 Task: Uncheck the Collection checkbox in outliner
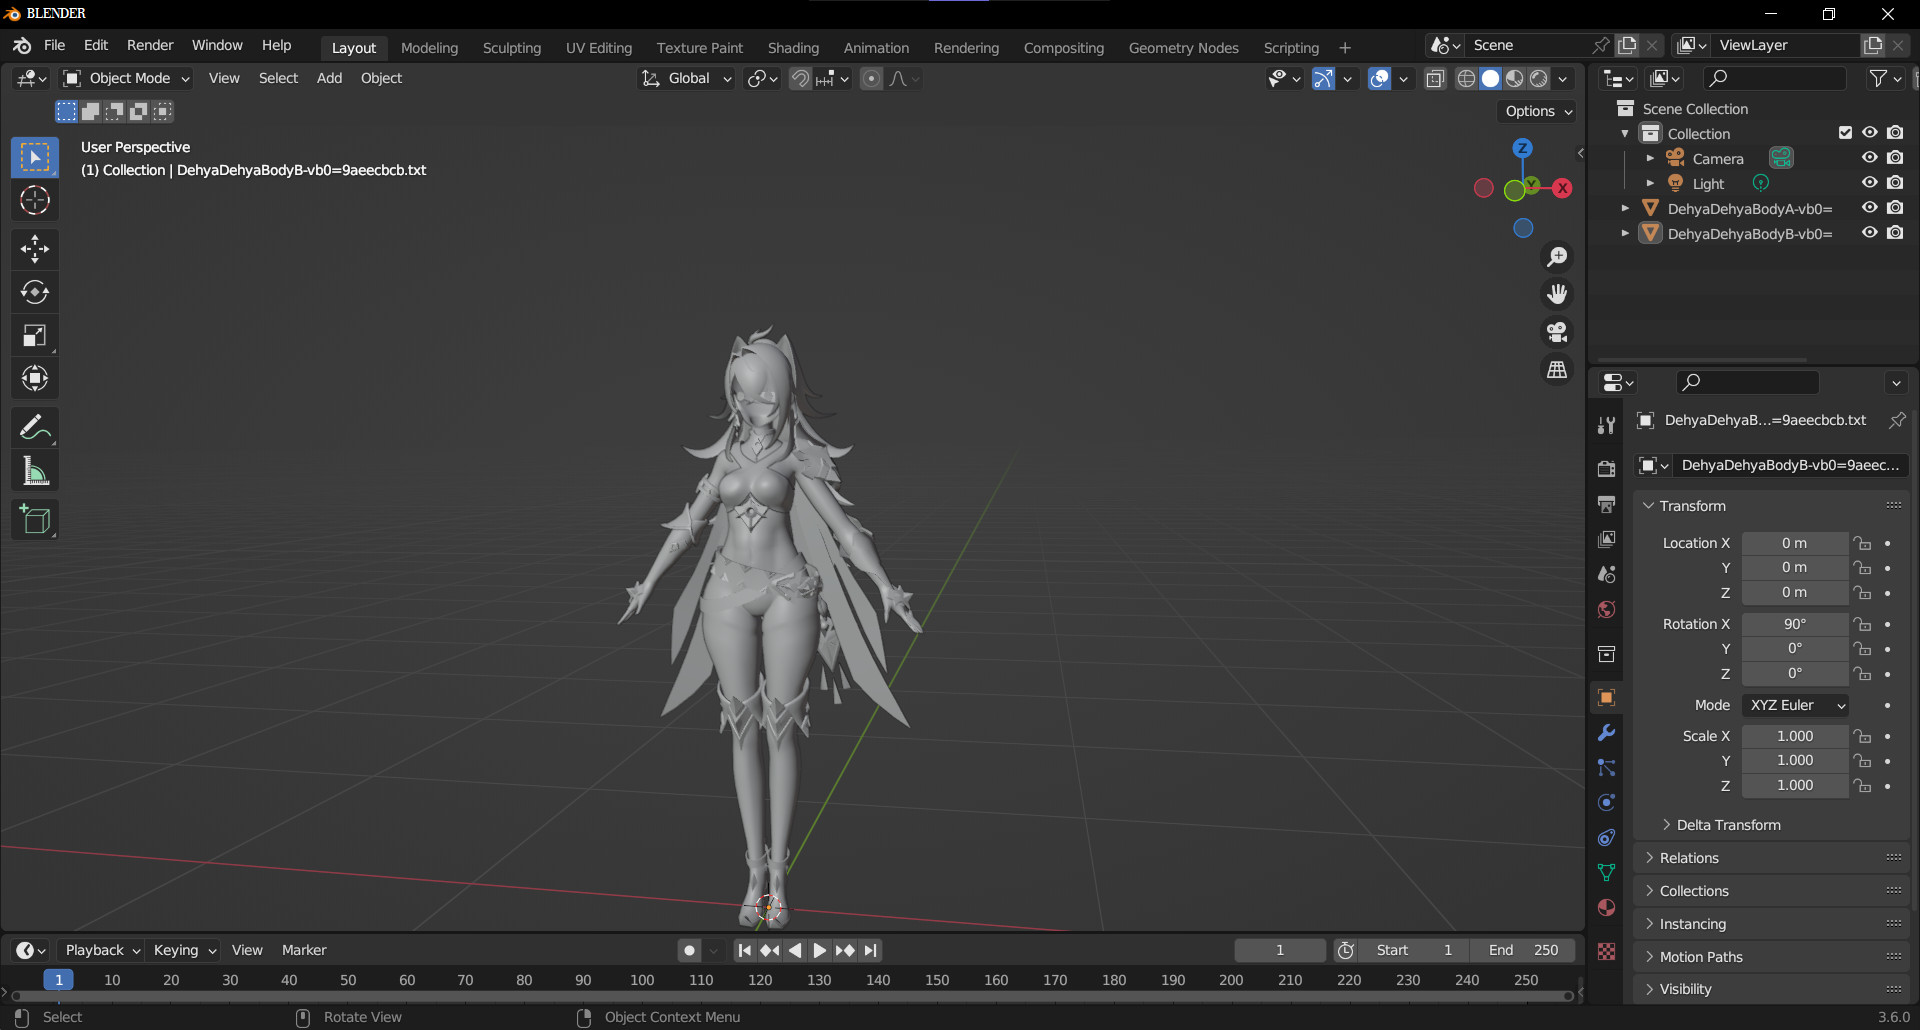point(1844,132)
